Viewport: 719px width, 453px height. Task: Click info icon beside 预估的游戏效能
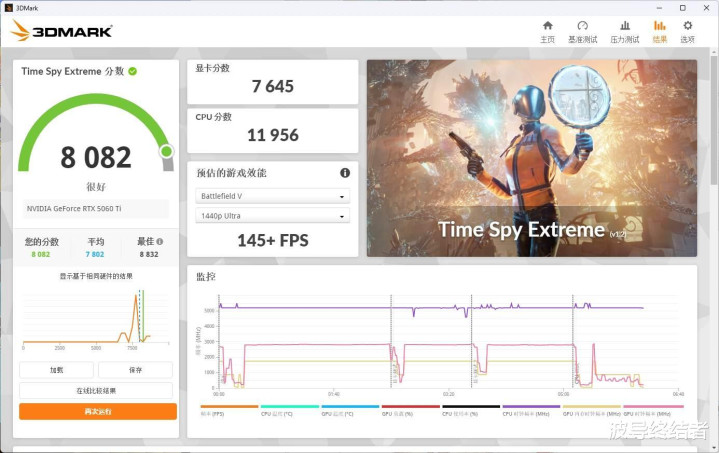click(x=345, y=173)
